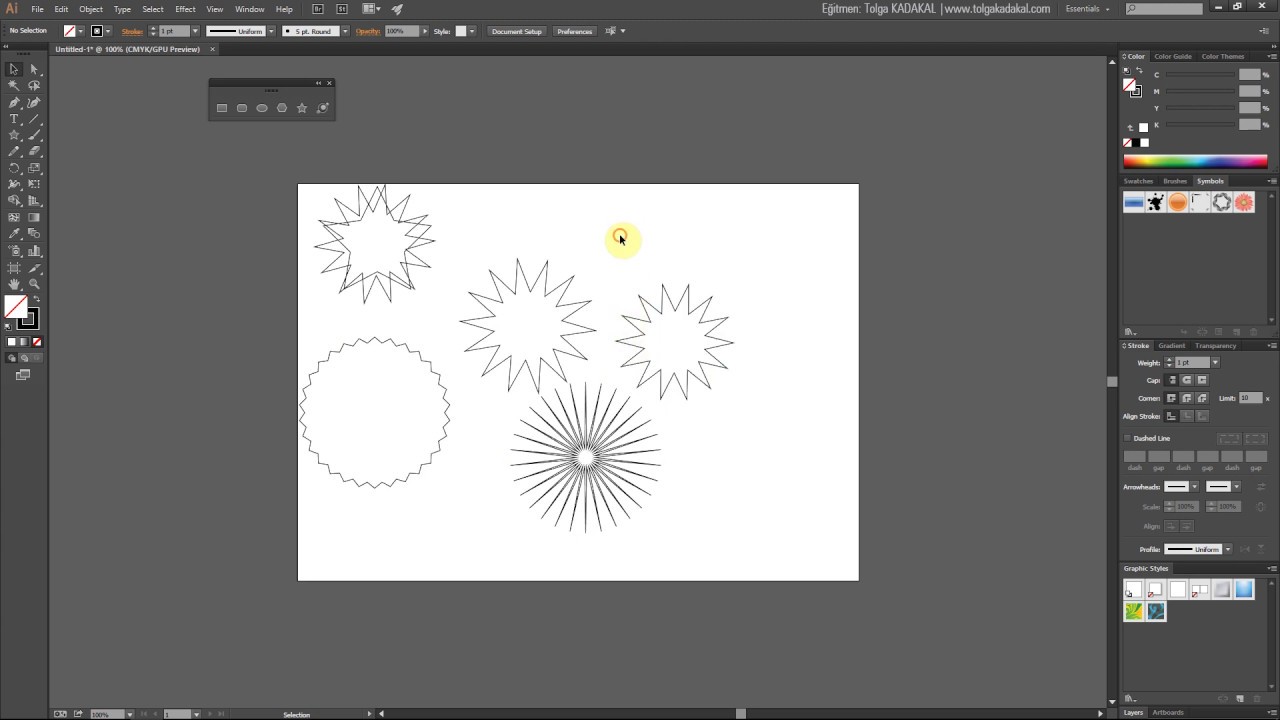Align stroke to center

(x=1172, y=416)
